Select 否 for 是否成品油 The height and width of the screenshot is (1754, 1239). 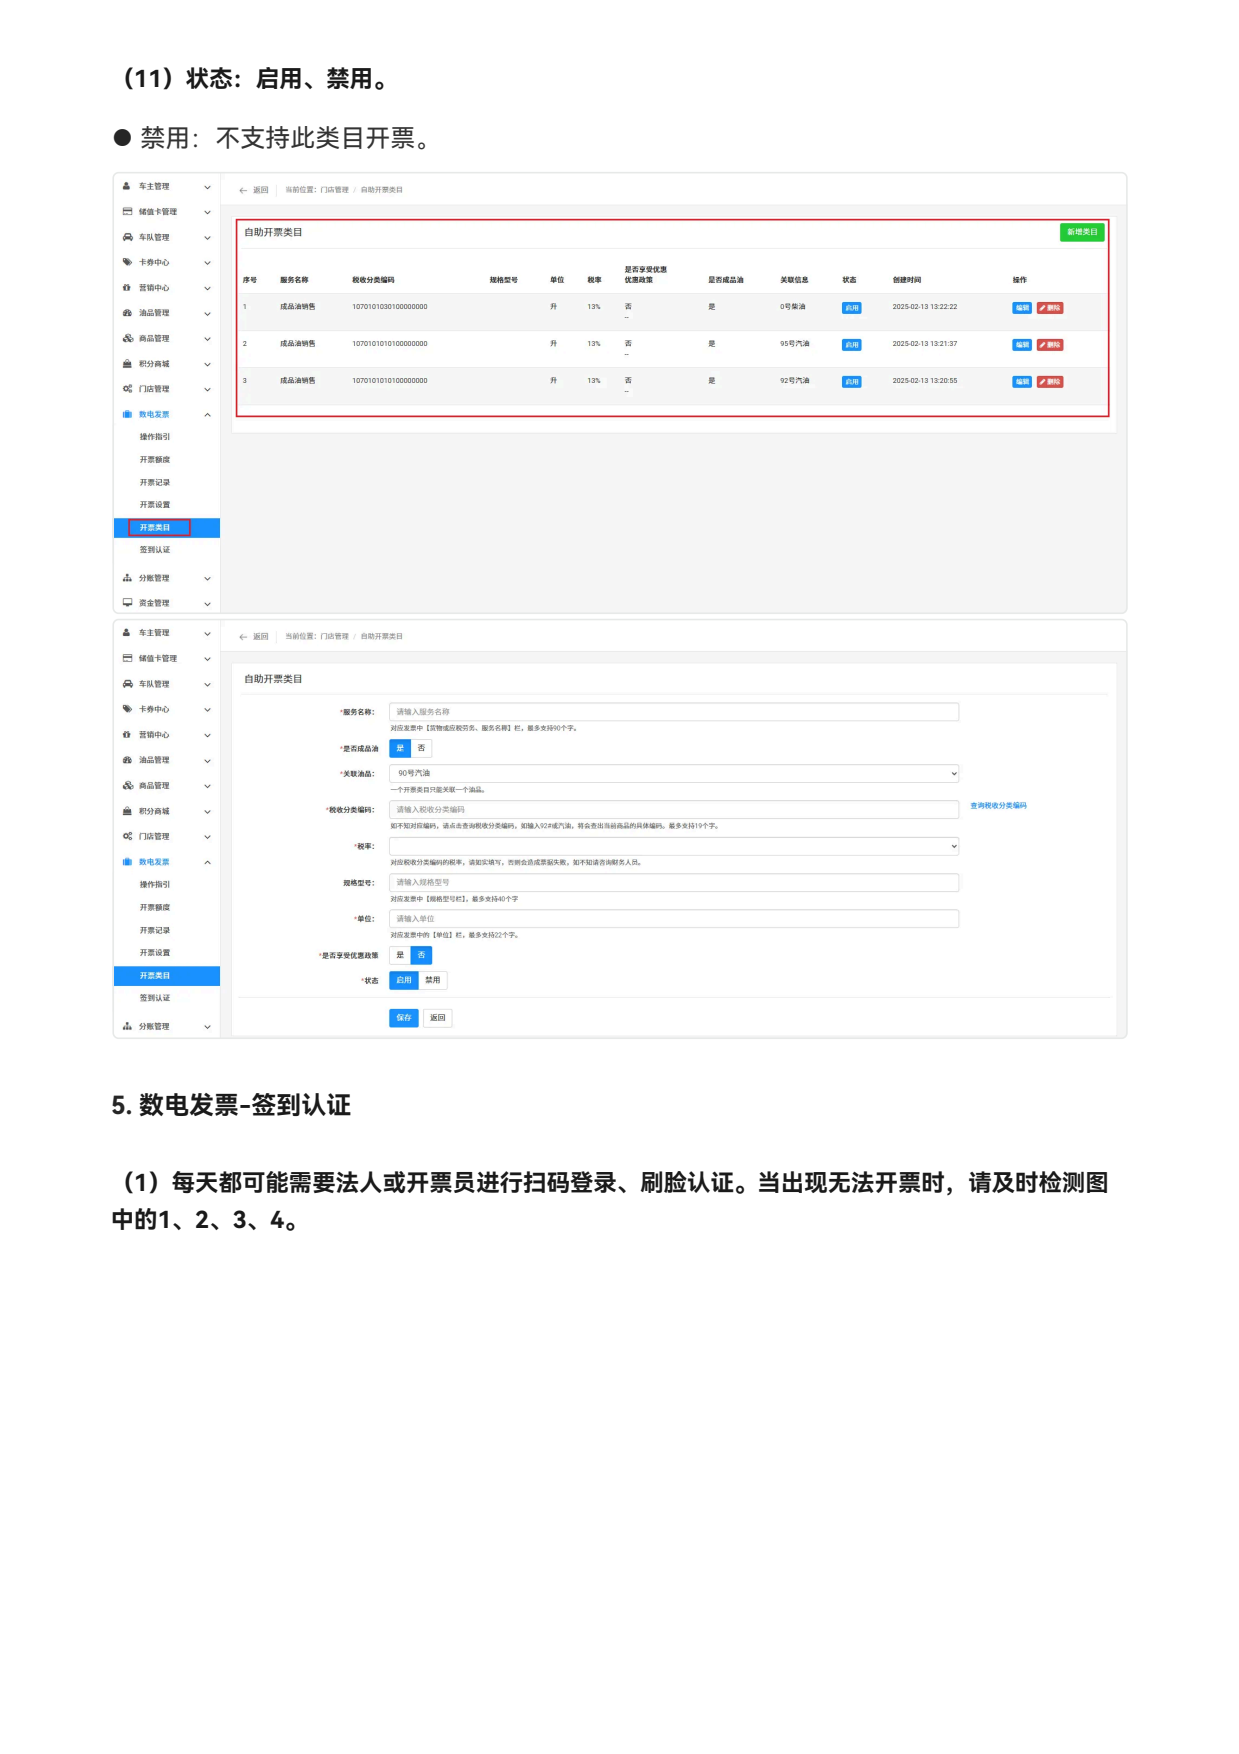pyautogui.click(x=421, y=748)
